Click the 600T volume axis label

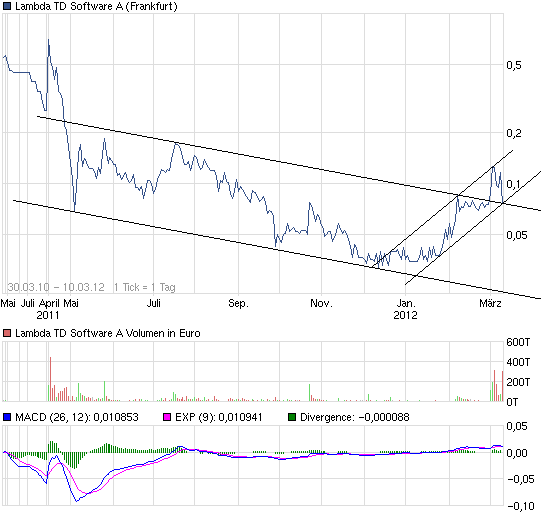pyautogui.click(x=518, y=342)
